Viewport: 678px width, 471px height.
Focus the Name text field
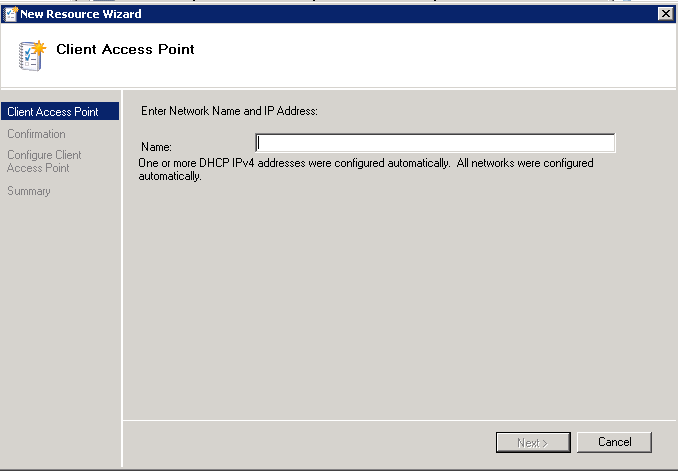pyautogui.click(x=435, y=142)
